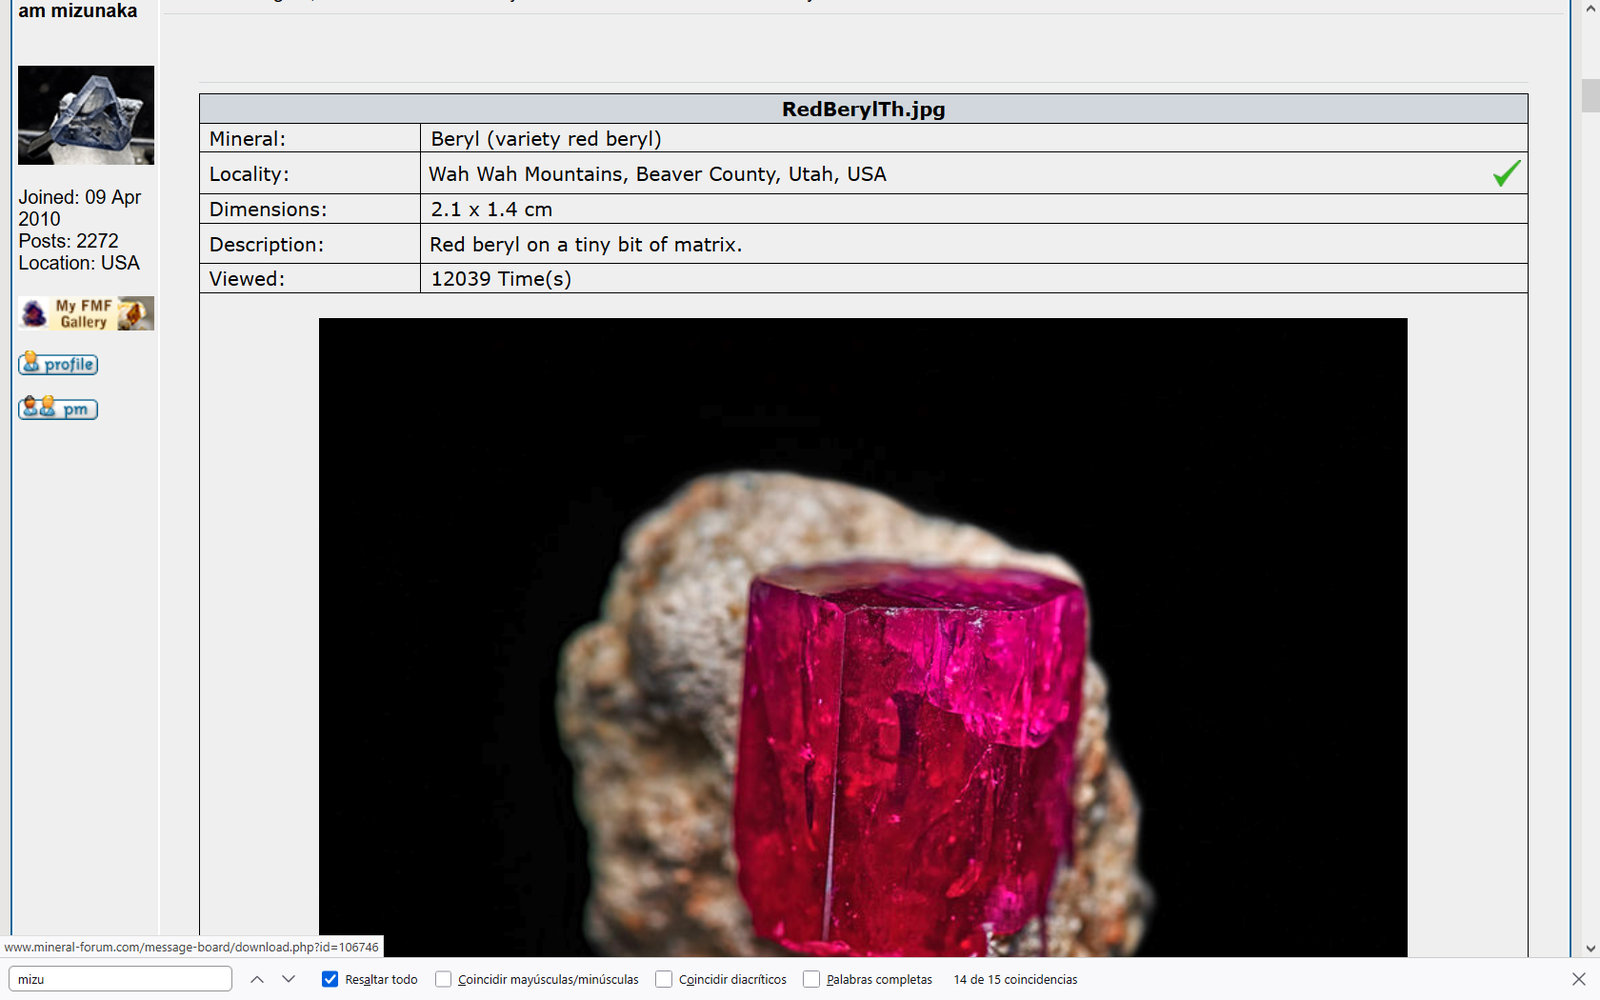Click the green checkmark beside Locality

coord(1506,173)
